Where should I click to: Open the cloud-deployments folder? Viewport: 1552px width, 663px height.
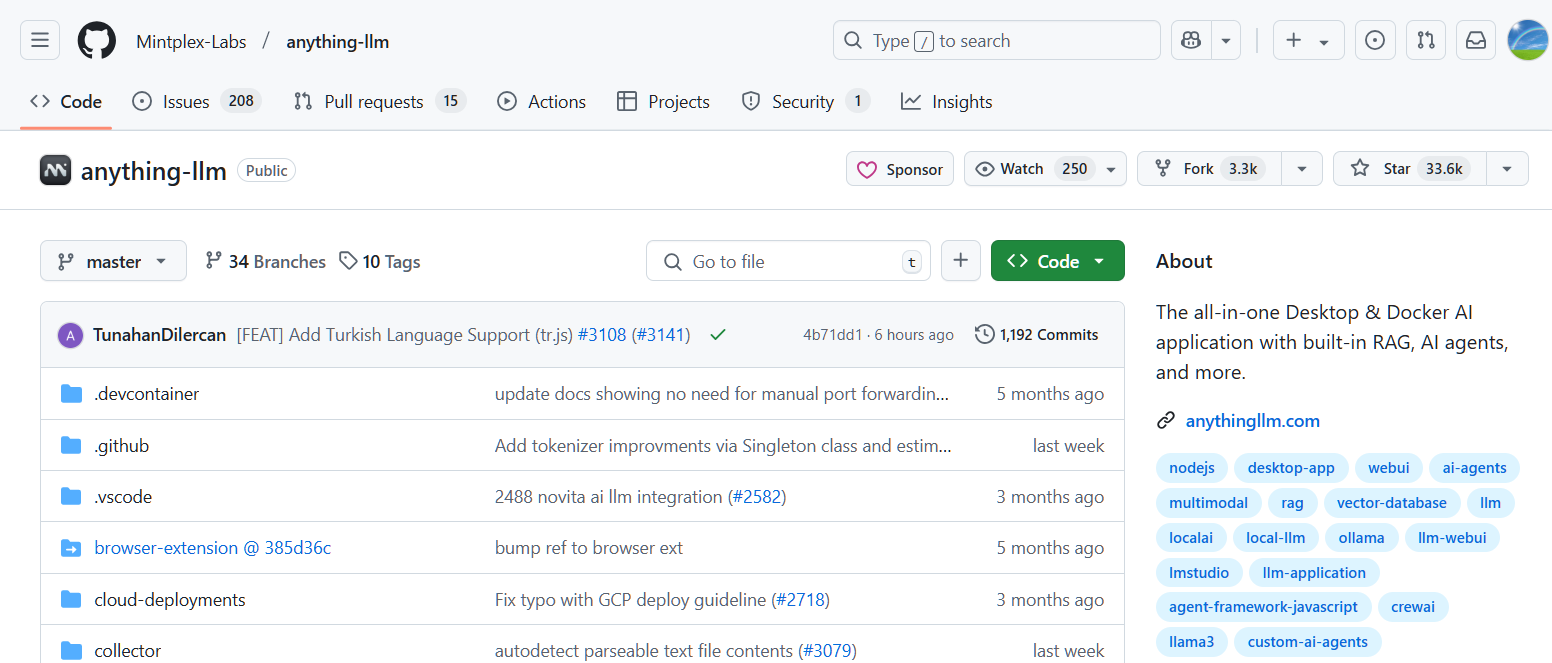[170, 600]
